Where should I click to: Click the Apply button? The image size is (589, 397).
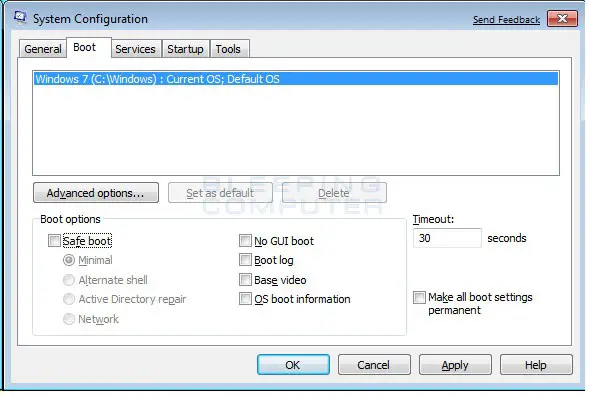pos(455,365)
